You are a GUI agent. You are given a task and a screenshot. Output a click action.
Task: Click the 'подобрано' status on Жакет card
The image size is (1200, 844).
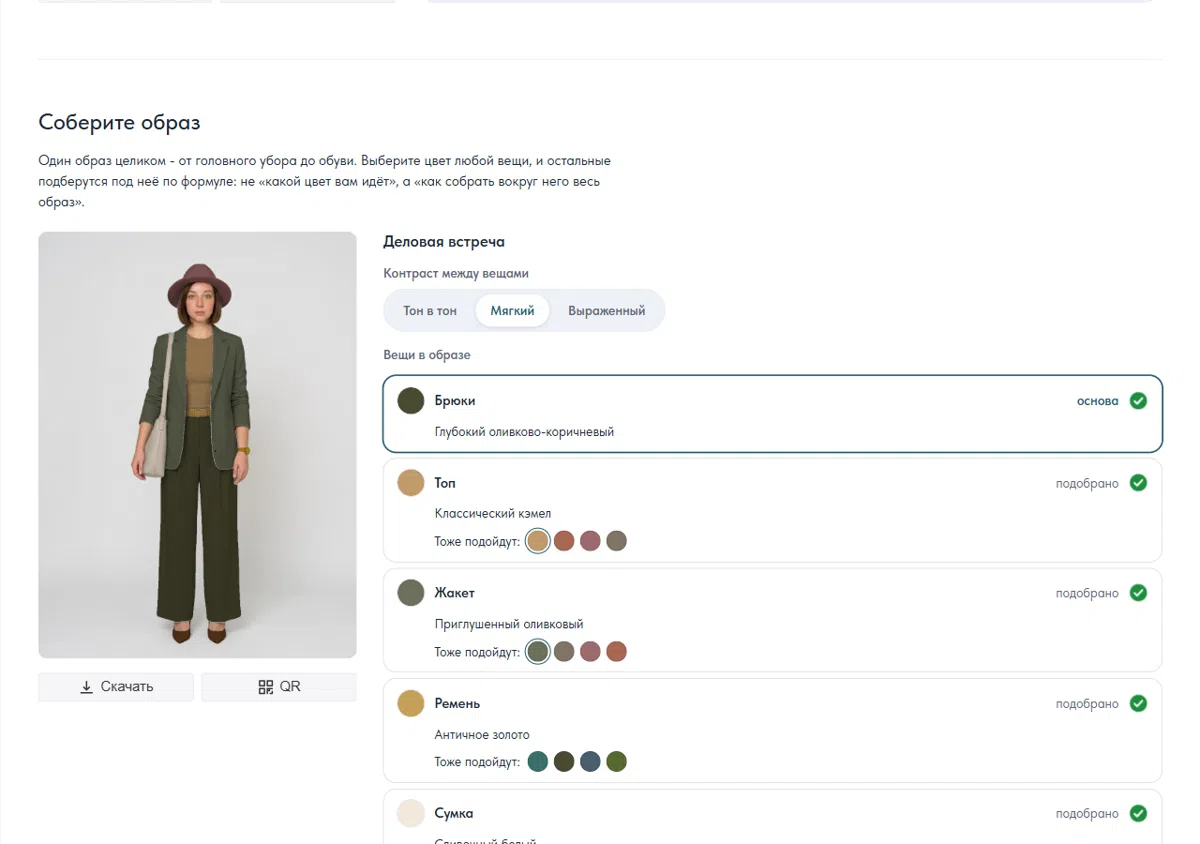coord(1087,593)
